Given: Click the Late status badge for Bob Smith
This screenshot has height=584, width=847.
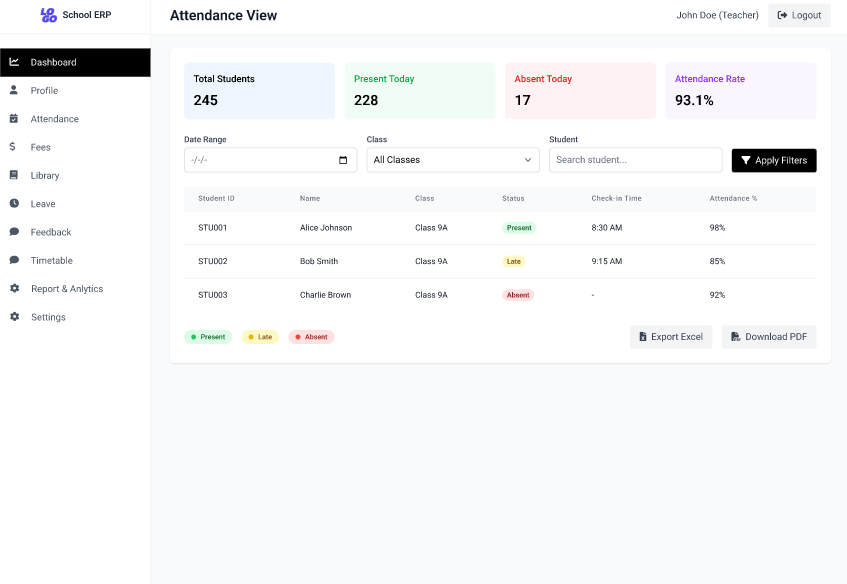Looking at the screenshot, I should tap(513, 261).
